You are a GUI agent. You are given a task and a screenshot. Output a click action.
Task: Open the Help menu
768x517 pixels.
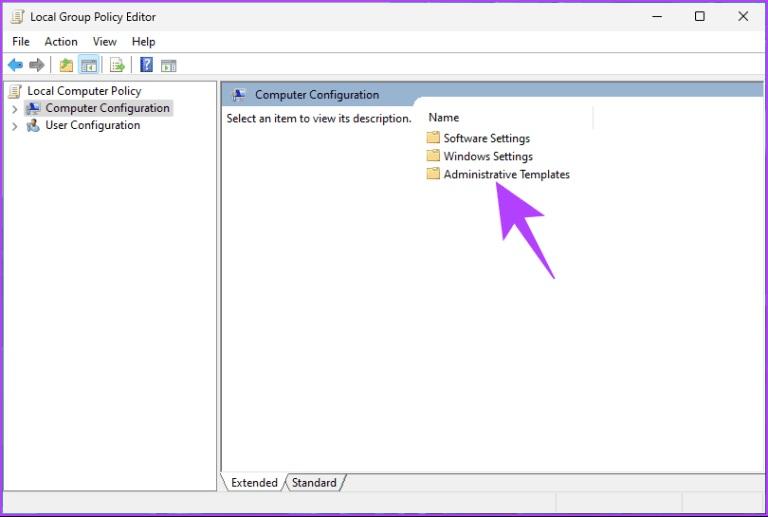(143, 42)
